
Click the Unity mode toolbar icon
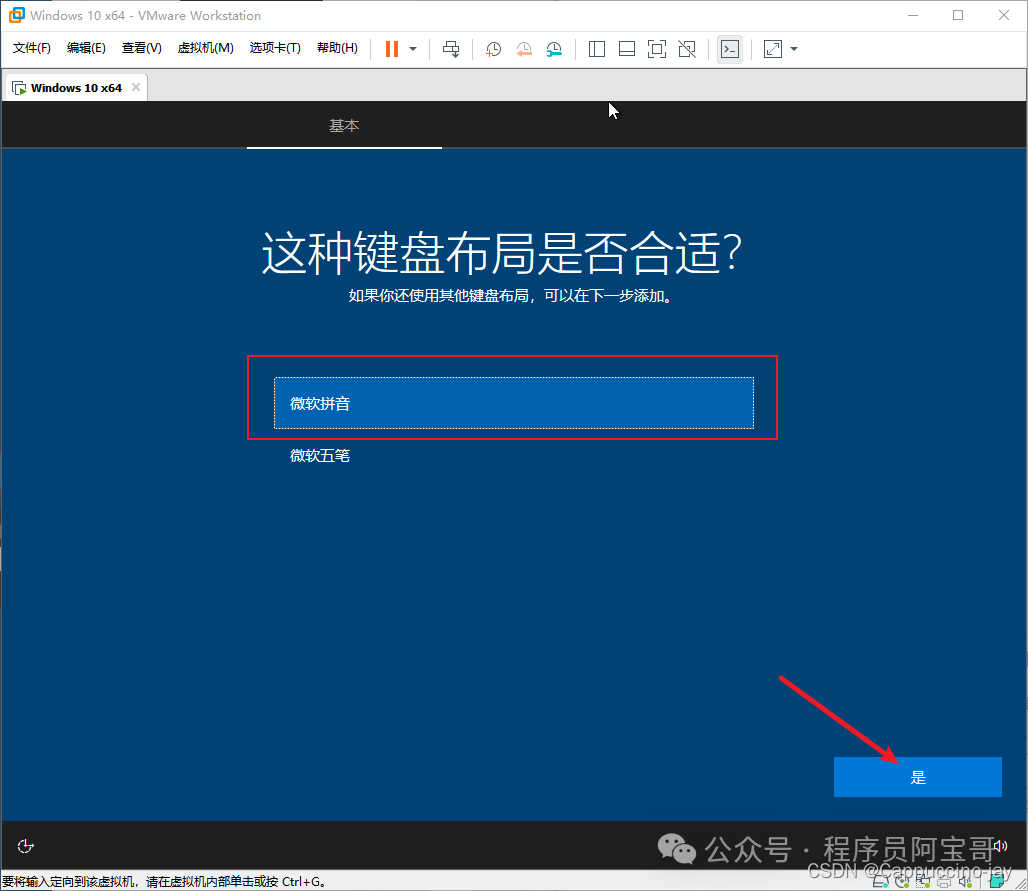coord(687,49)
